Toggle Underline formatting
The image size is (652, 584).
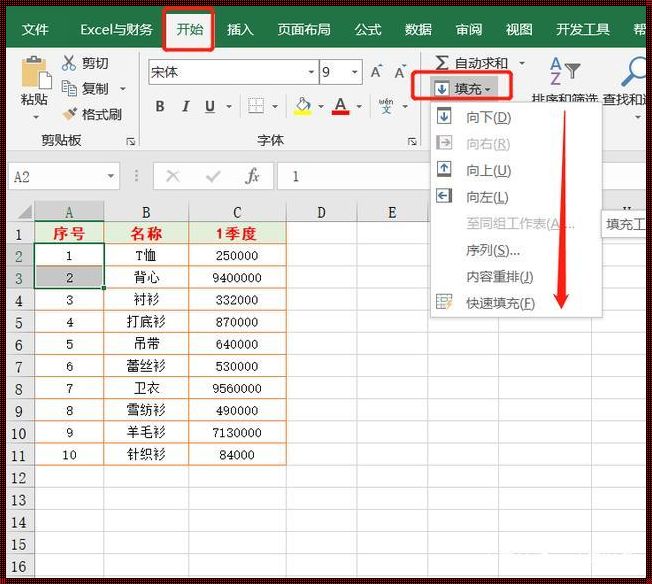coord(210,106)
